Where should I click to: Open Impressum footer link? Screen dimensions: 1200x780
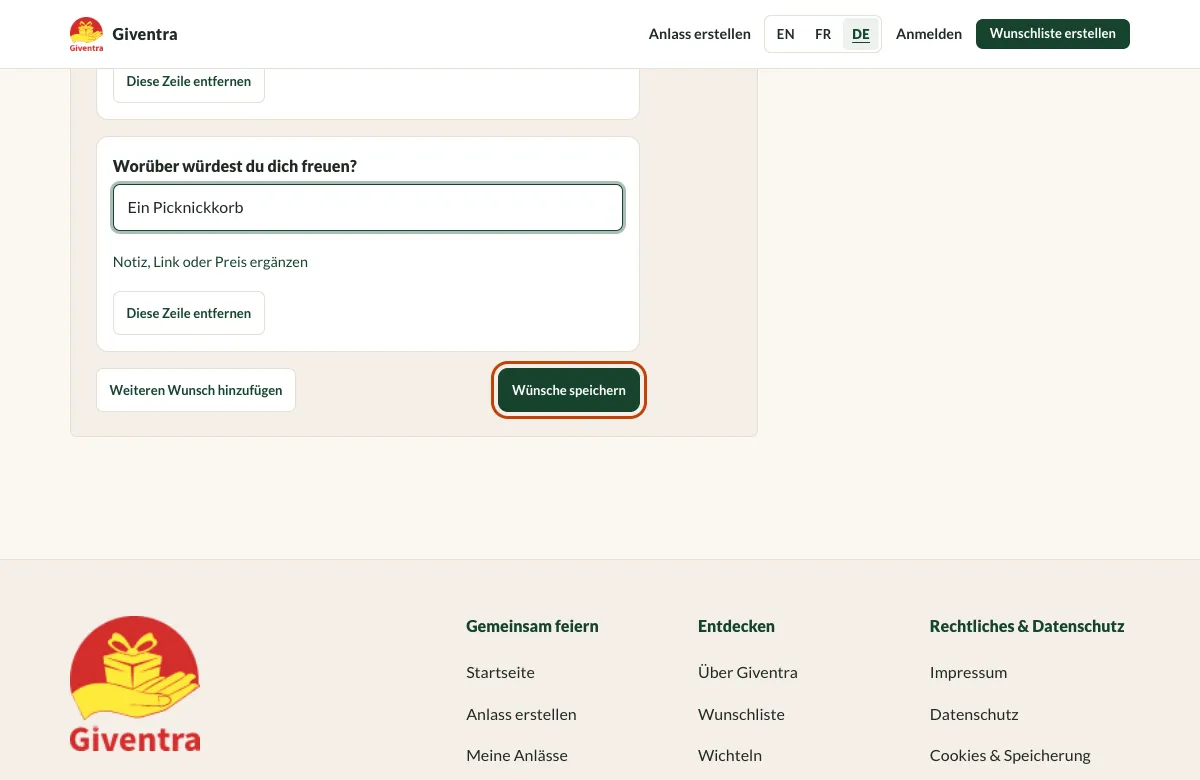(968, 672)
